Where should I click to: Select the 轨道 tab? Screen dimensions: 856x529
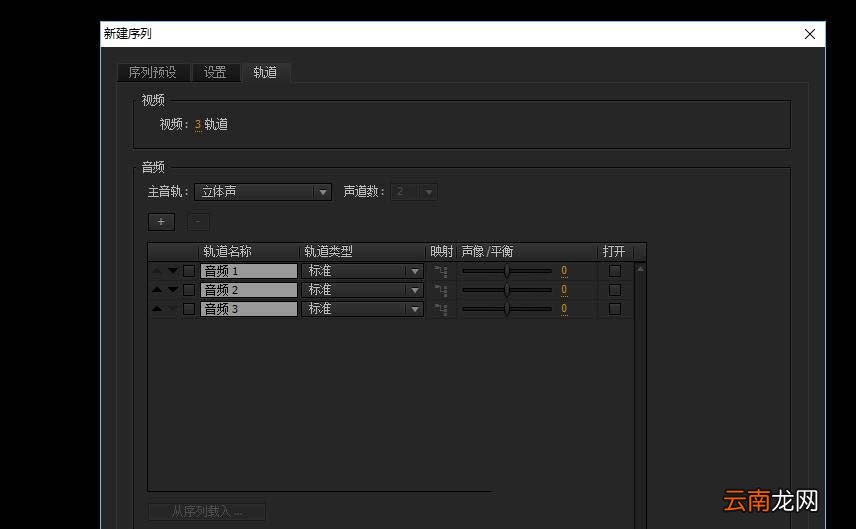pos(265,73)
